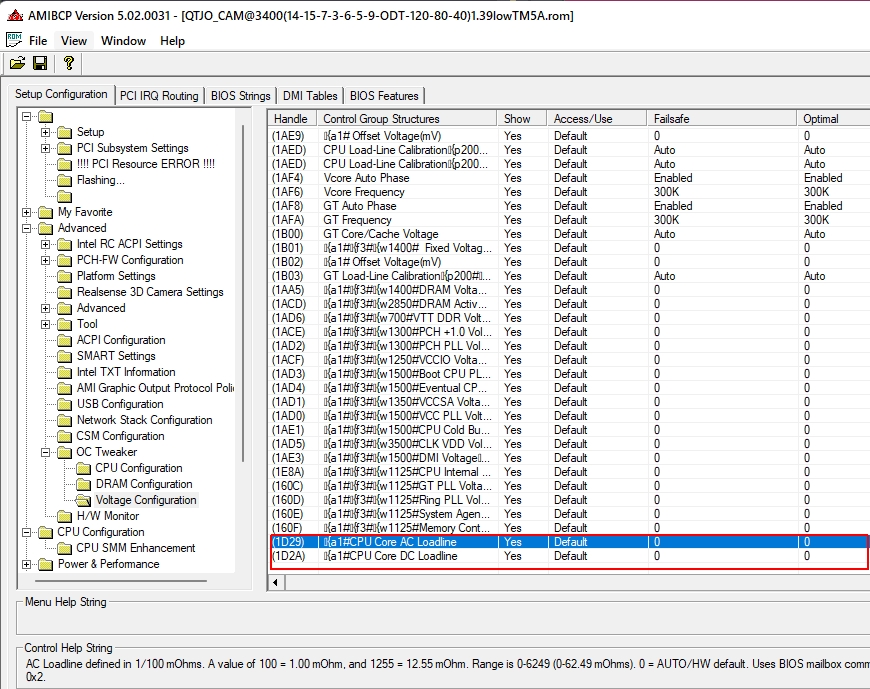Click Failsafe value 300K for GT Frequency
The height and width of the screenshot is (689, 870).
tap(666, 220)
